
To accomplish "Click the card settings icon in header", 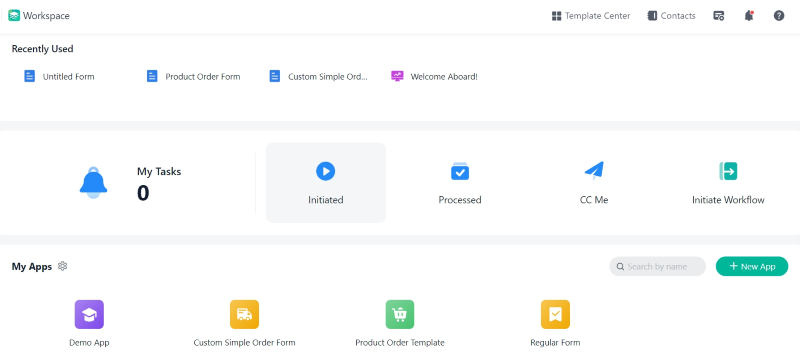I will 719,16.
